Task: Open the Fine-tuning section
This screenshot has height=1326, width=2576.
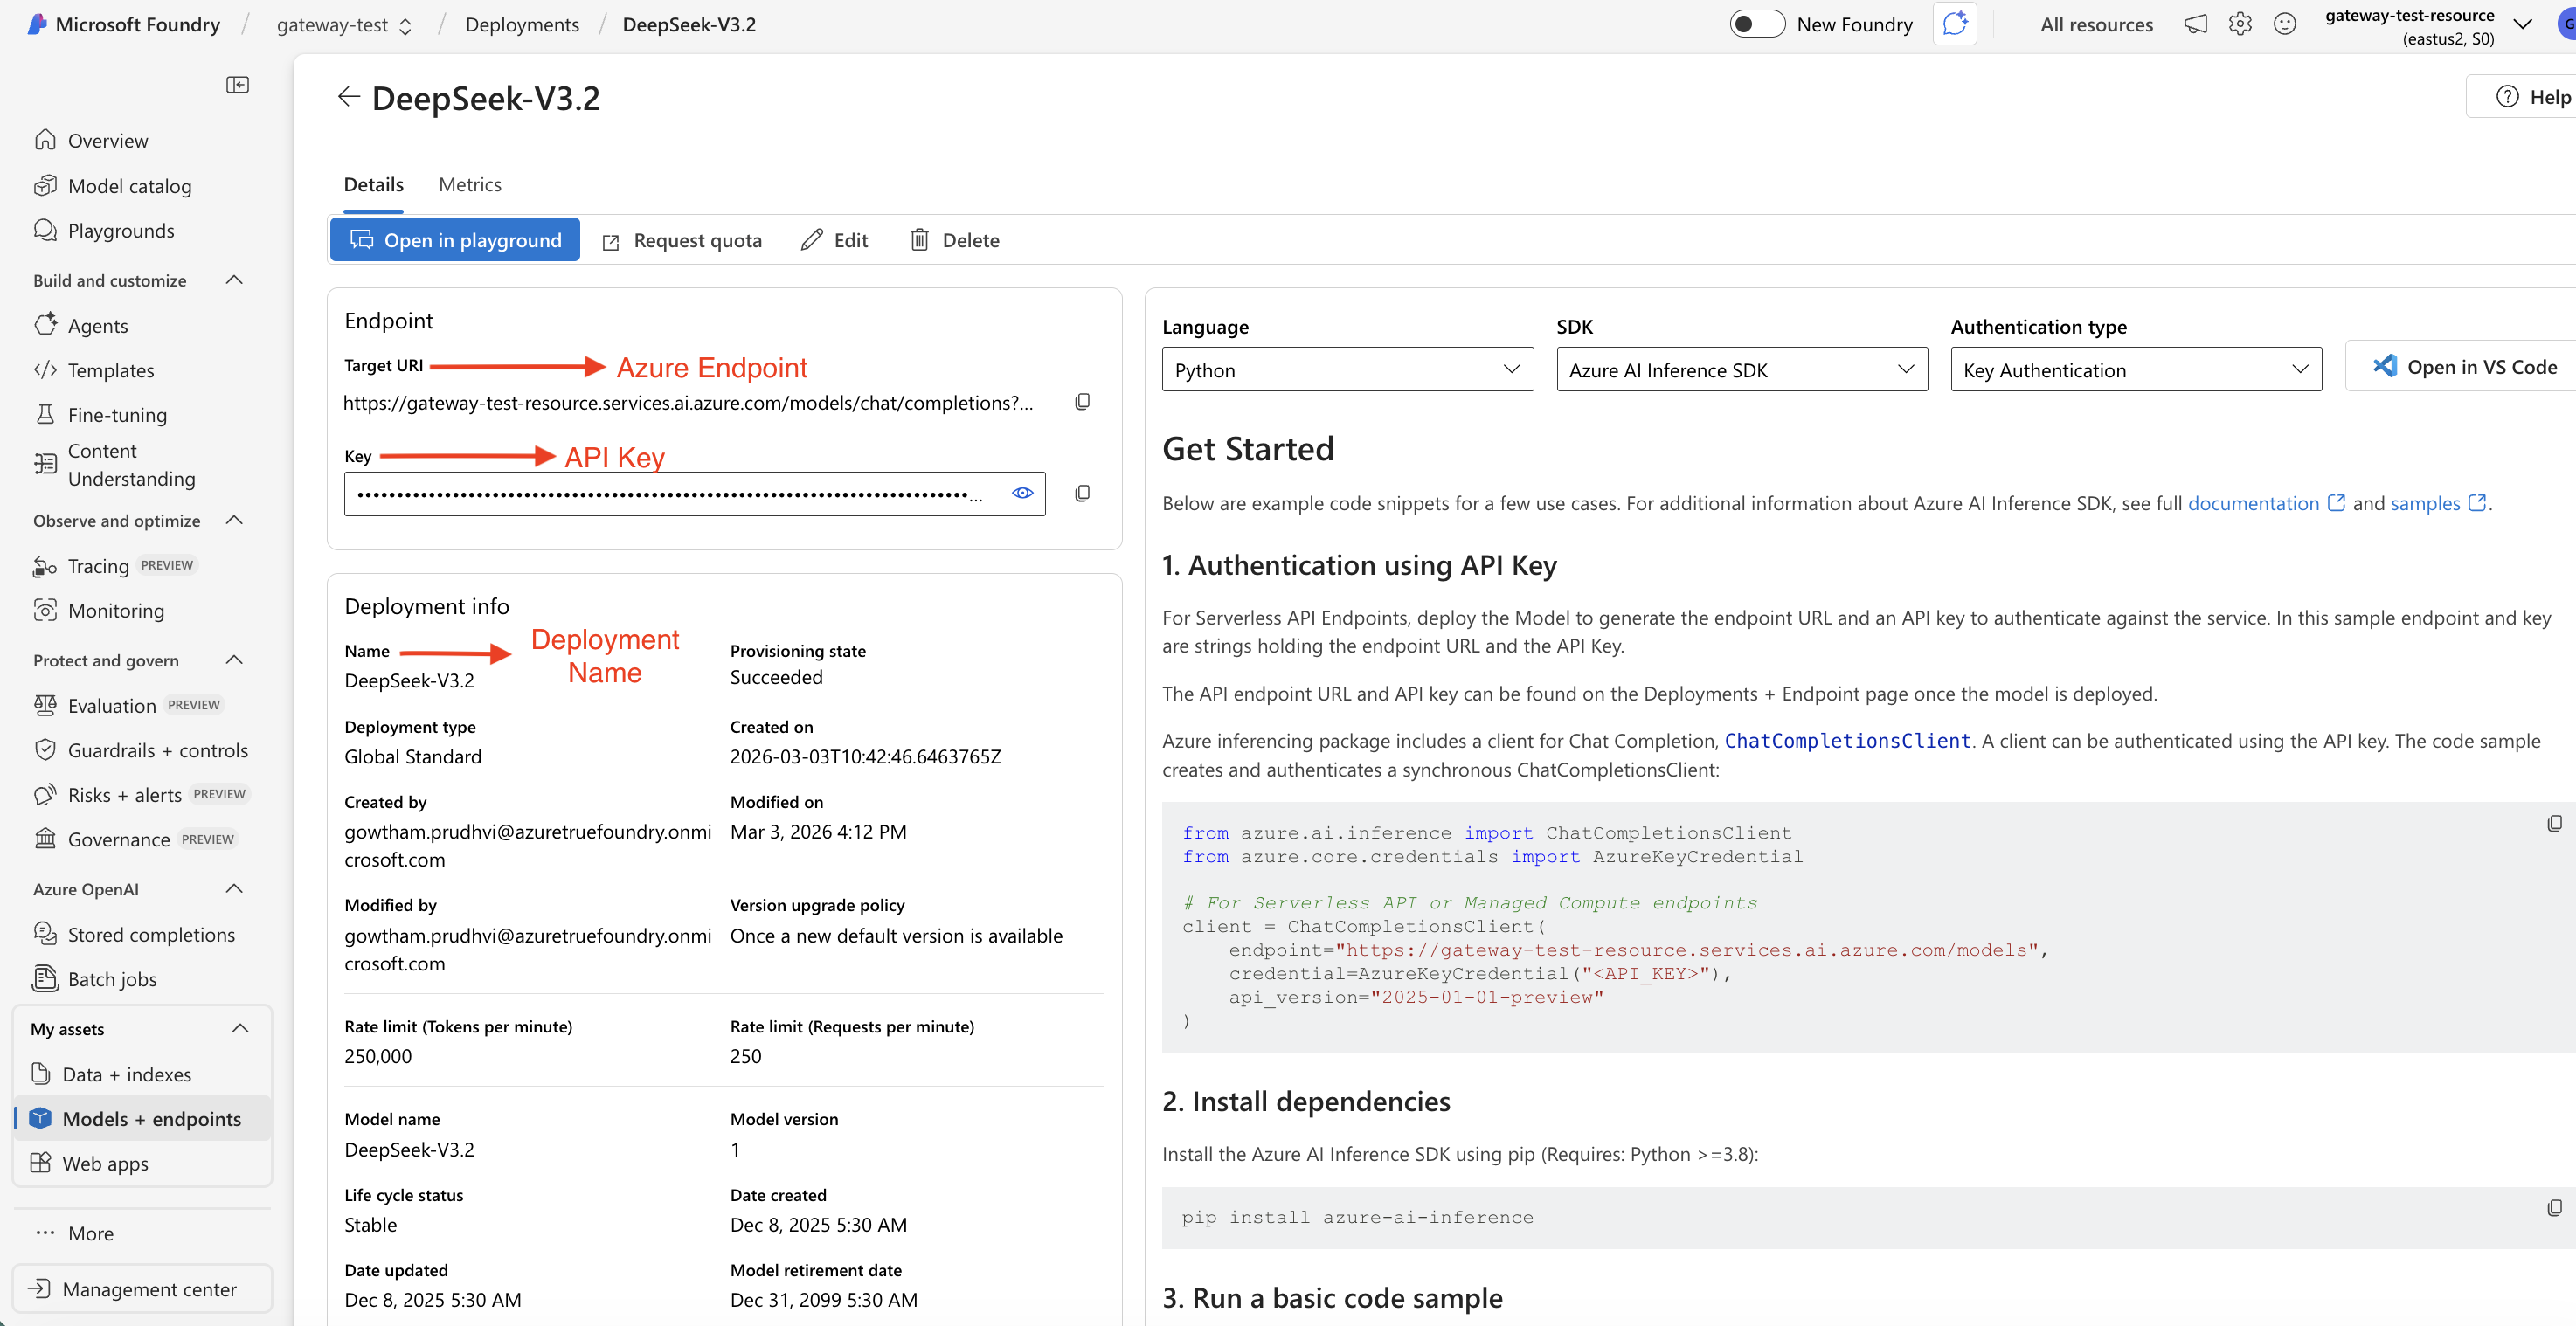Action: point(117,414)
